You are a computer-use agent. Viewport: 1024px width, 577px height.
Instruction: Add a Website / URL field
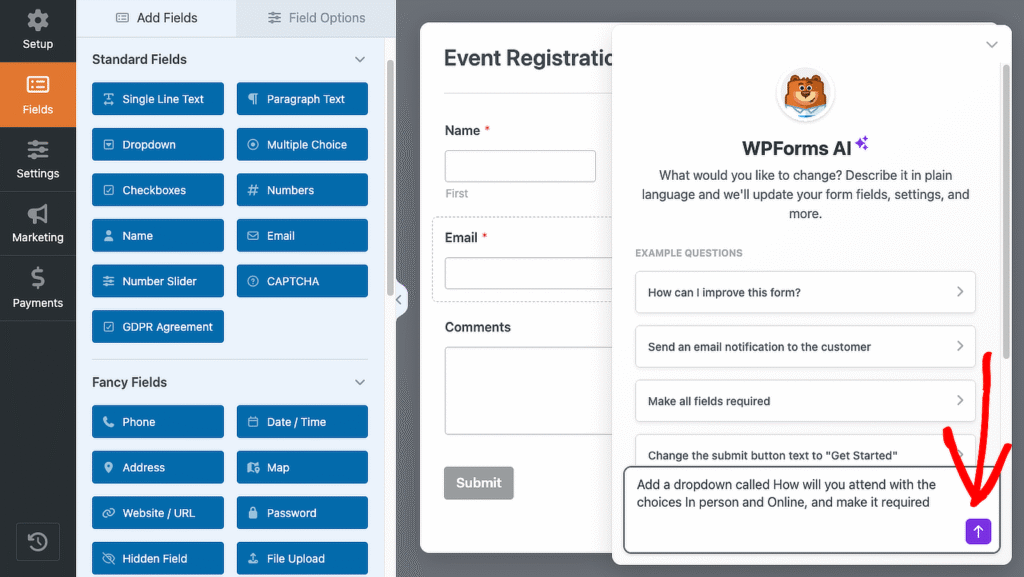(x=157, y=513)
